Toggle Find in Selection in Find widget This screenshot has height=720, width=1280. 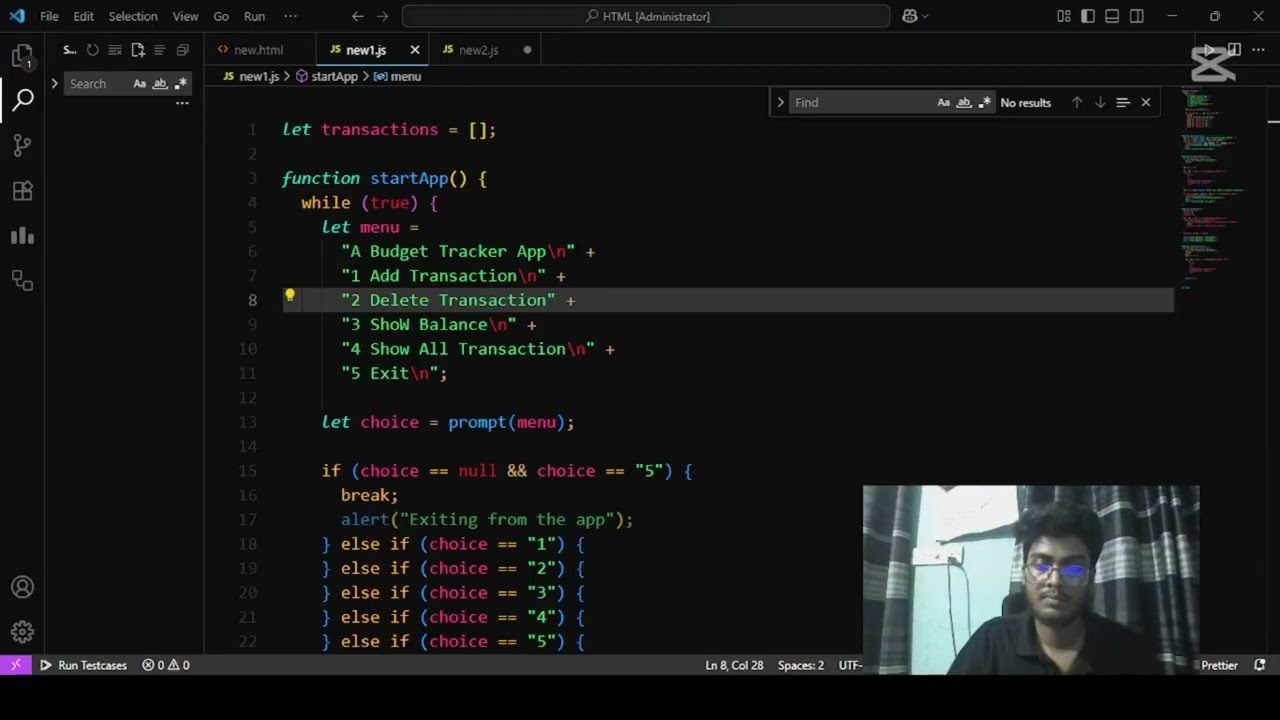point(1123,102)
